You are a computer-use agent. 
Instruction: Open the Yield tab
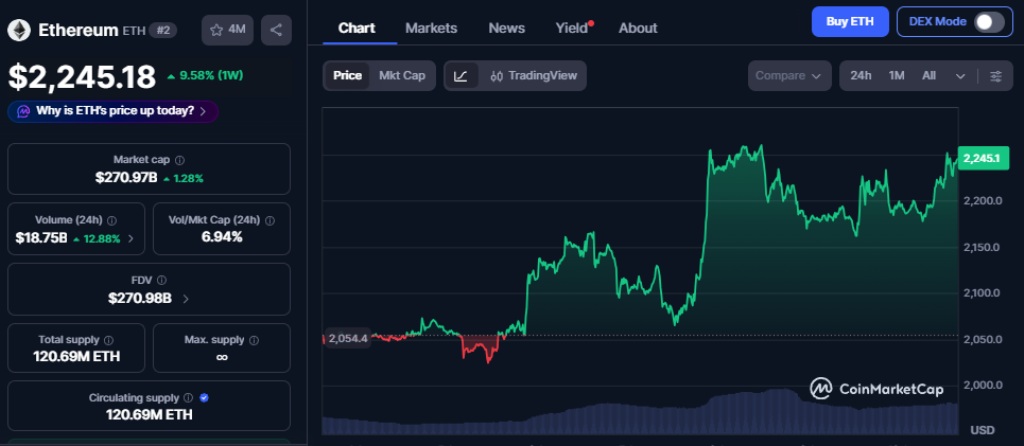572,28
